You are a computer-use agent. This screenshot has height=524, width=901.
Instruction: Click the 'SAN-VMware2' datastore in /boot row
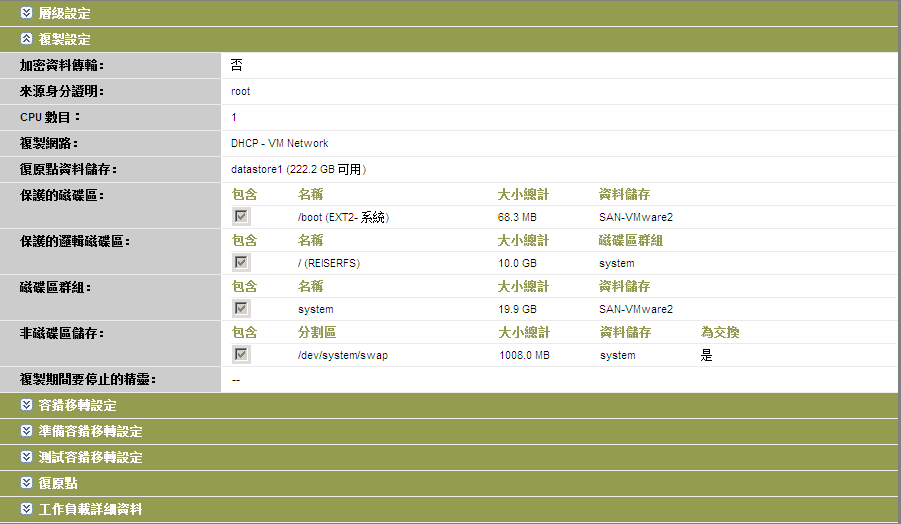click(x=636, y=217)
